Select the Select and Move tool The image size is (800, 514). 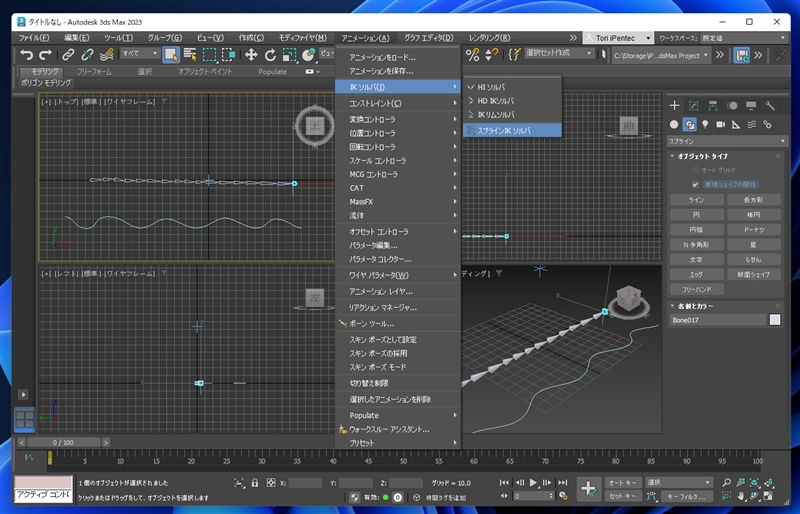(251, 55)
